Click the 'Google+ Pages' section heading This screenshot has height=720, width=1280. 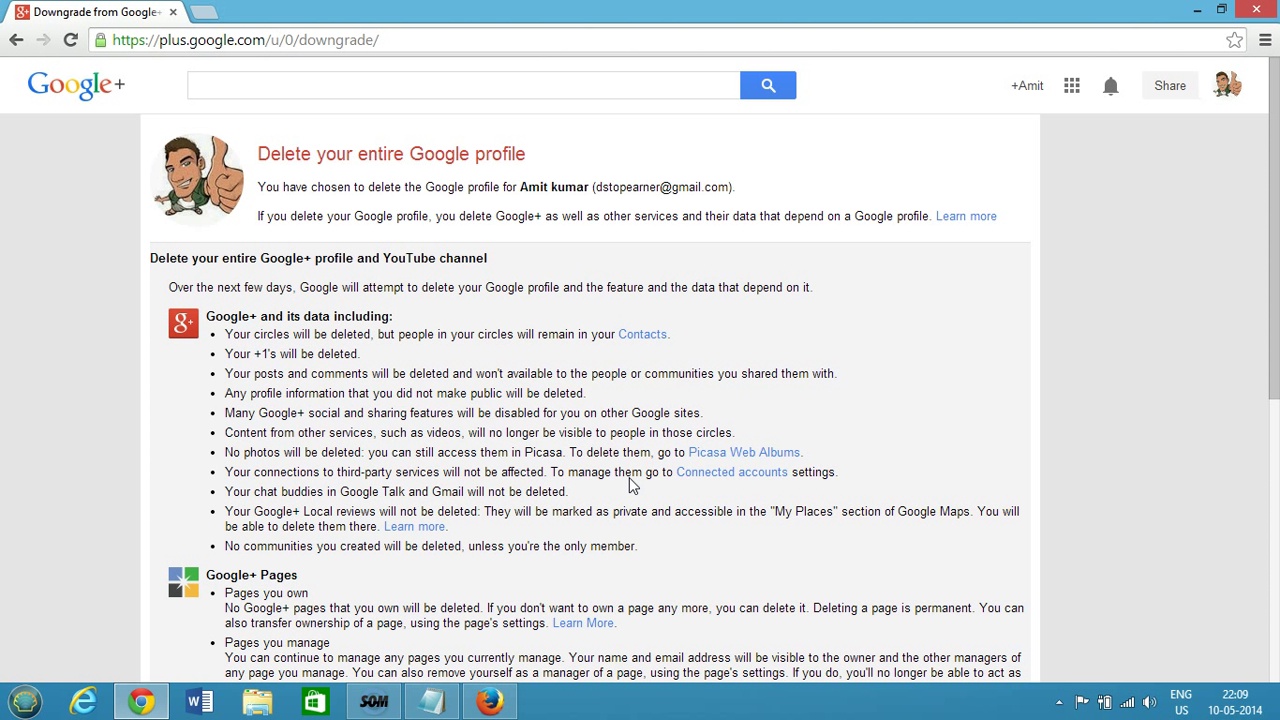[251, 575]
